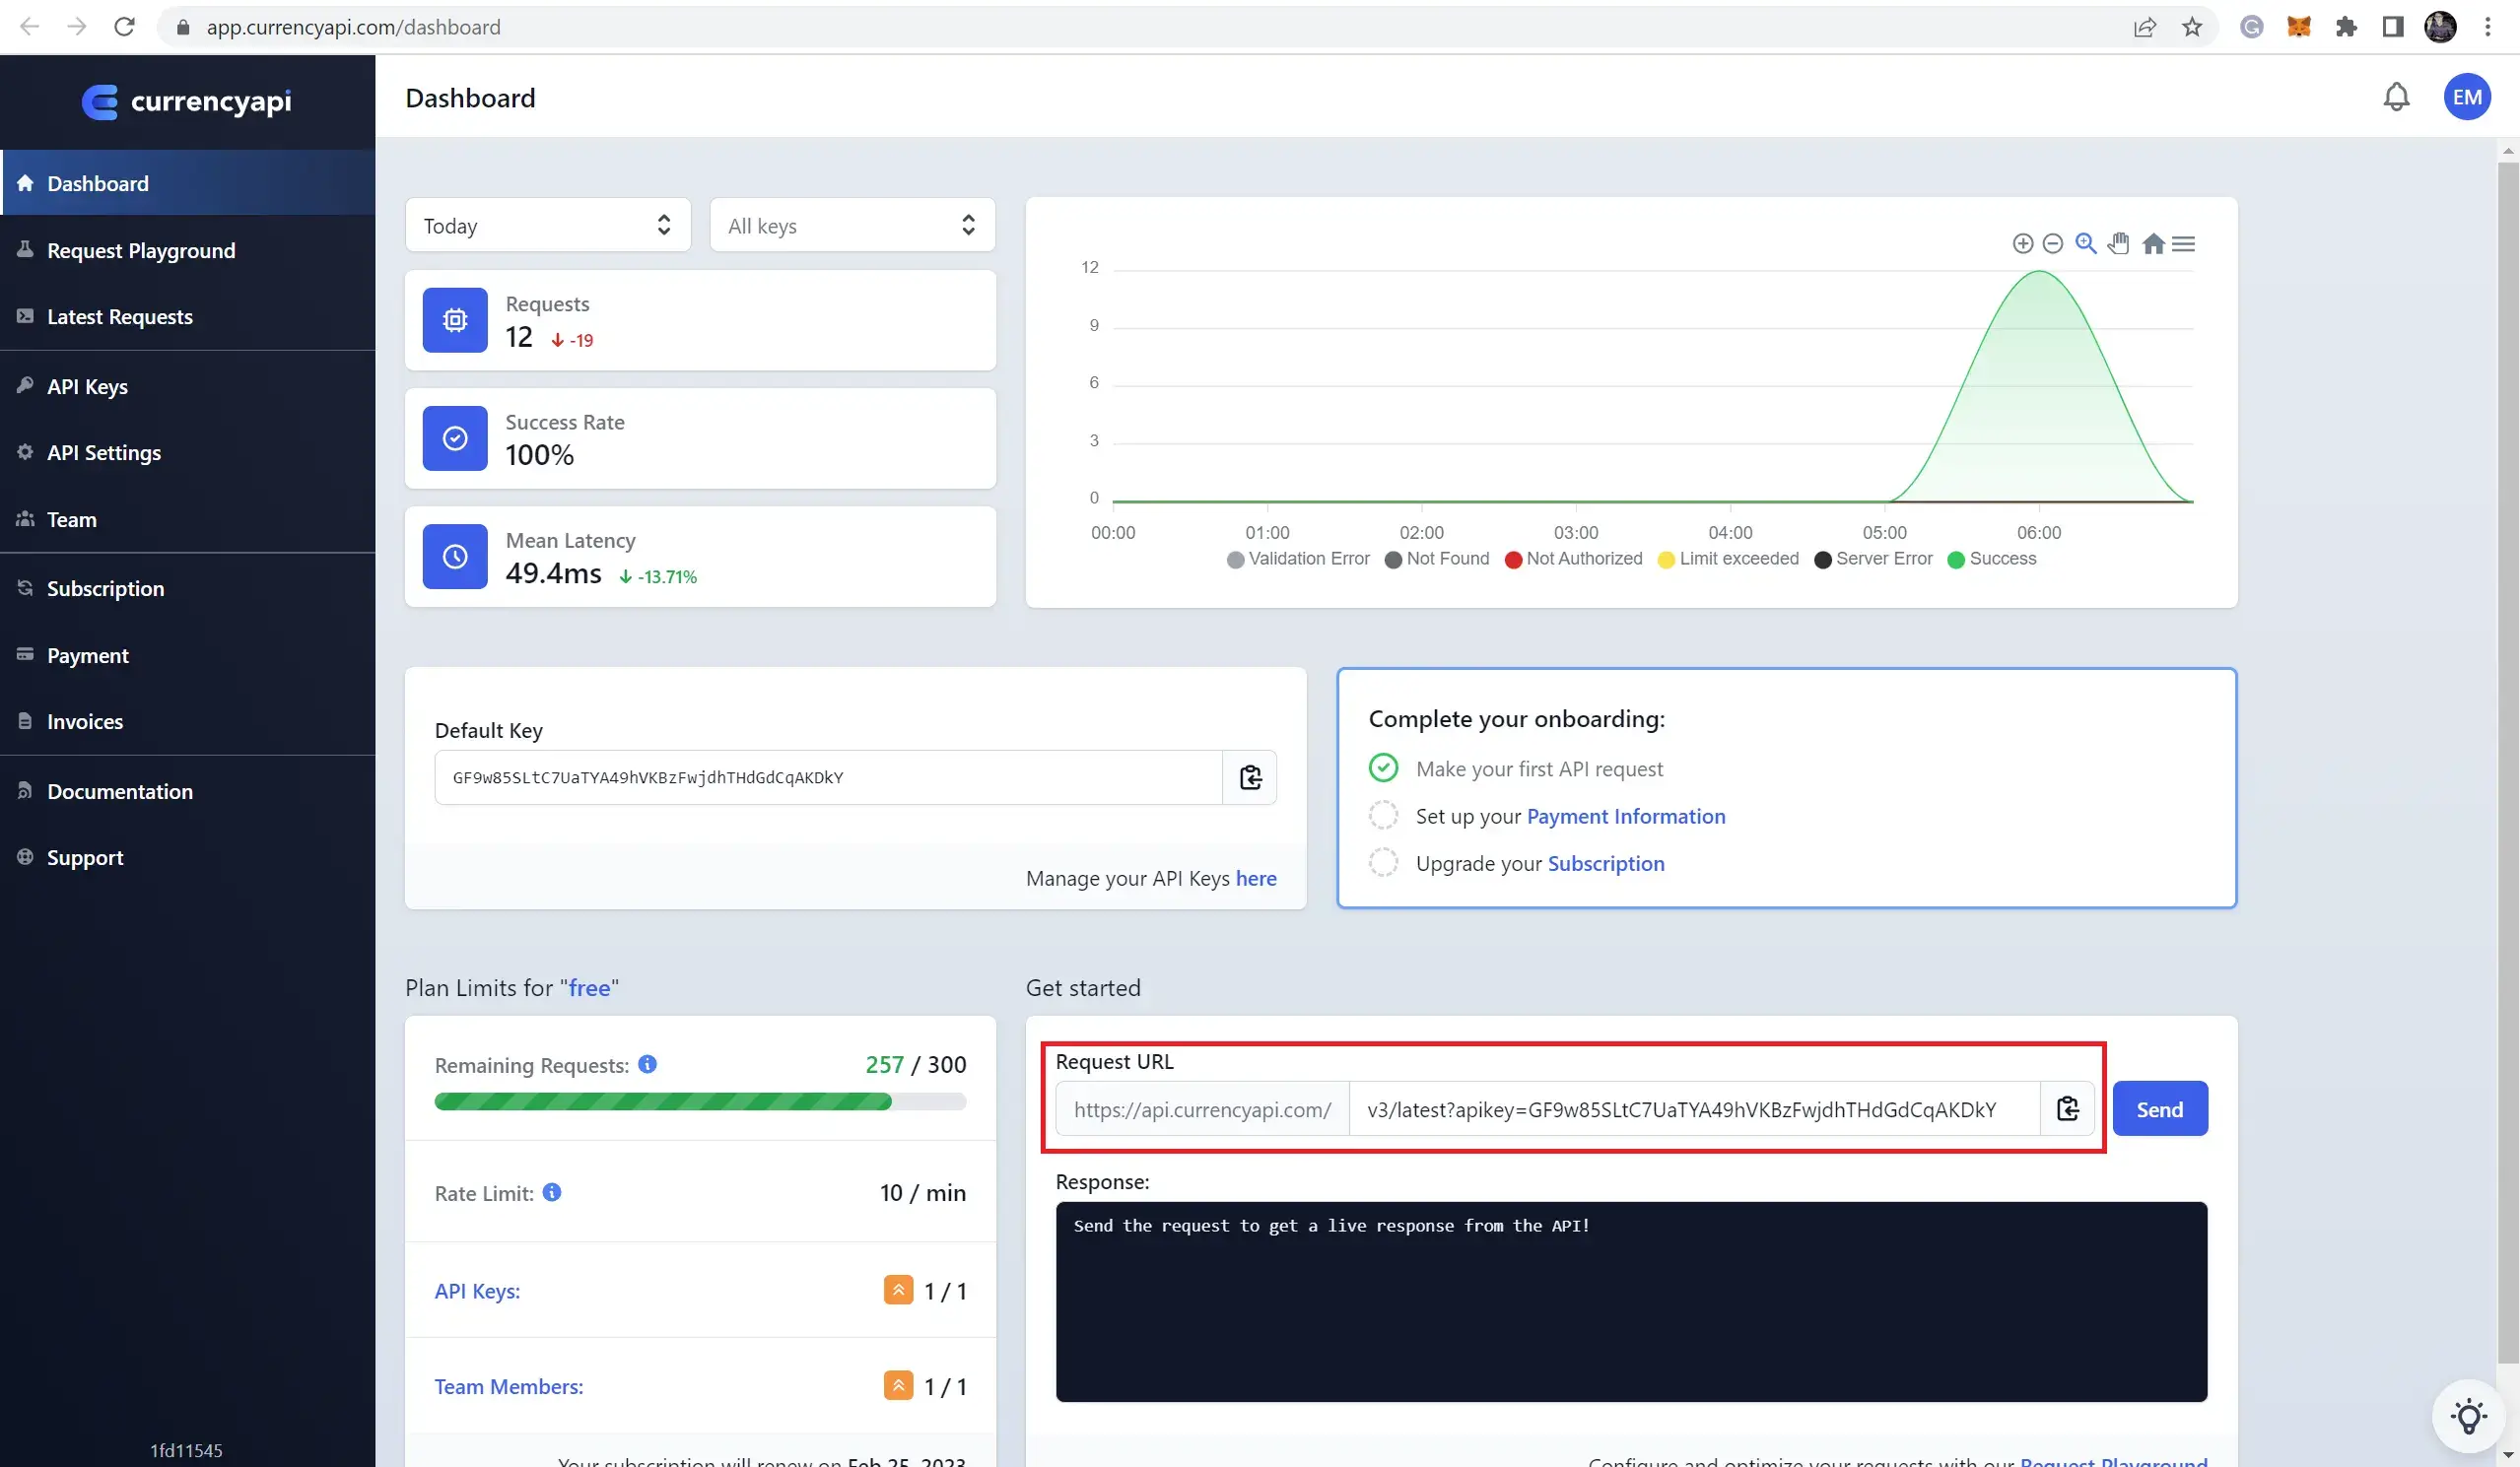Screen dimensions: 2520x1467
Task: Open the chart hamburger menu
Action: tap(2183, 243)
